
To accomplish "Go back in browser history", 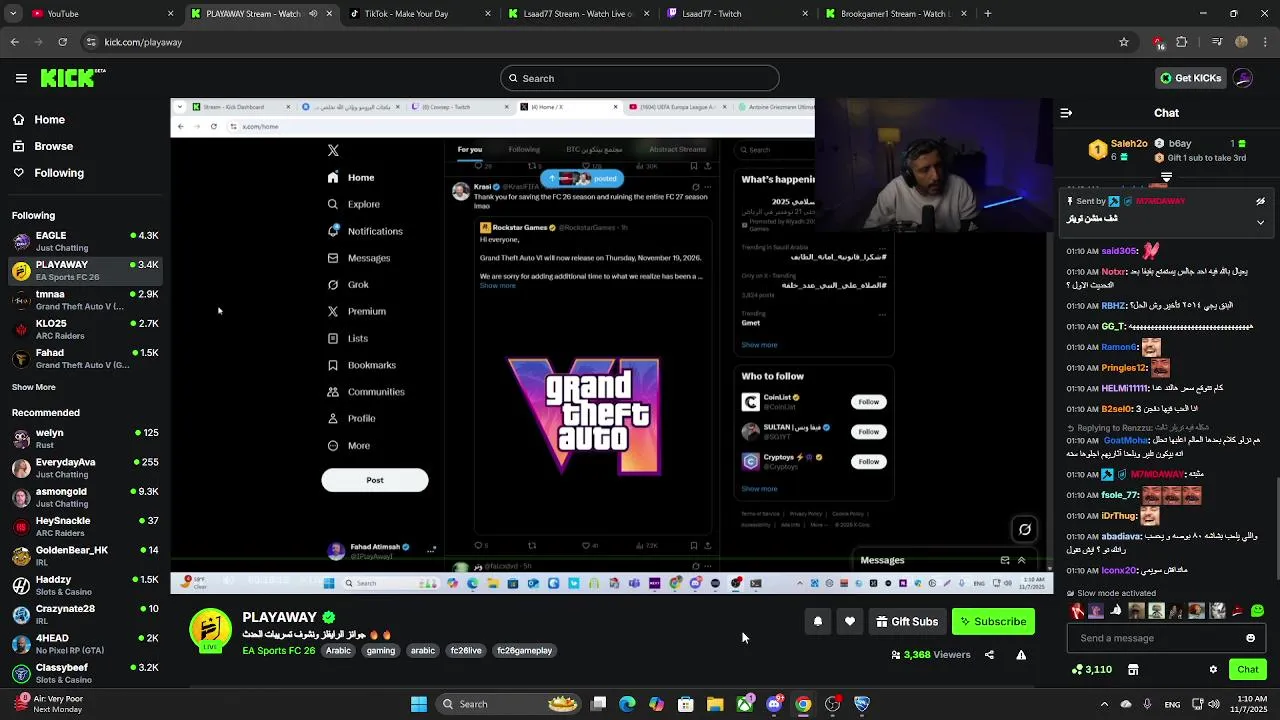I will 14,42.
